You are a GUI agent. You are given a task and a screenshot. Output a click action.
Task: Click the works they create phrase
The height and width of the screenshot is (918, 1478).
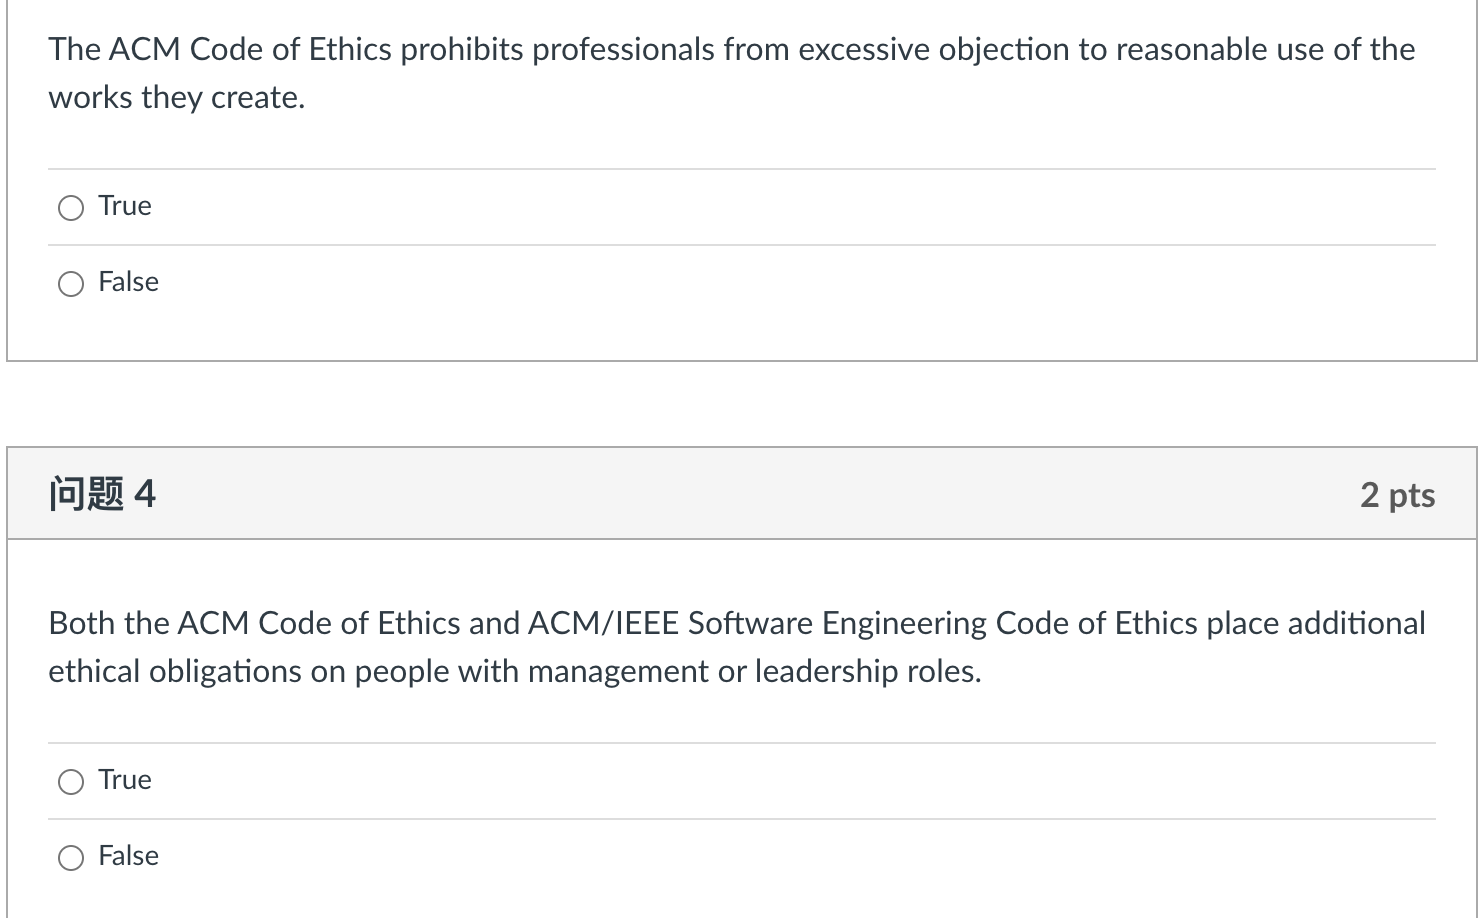click(176, 97)
